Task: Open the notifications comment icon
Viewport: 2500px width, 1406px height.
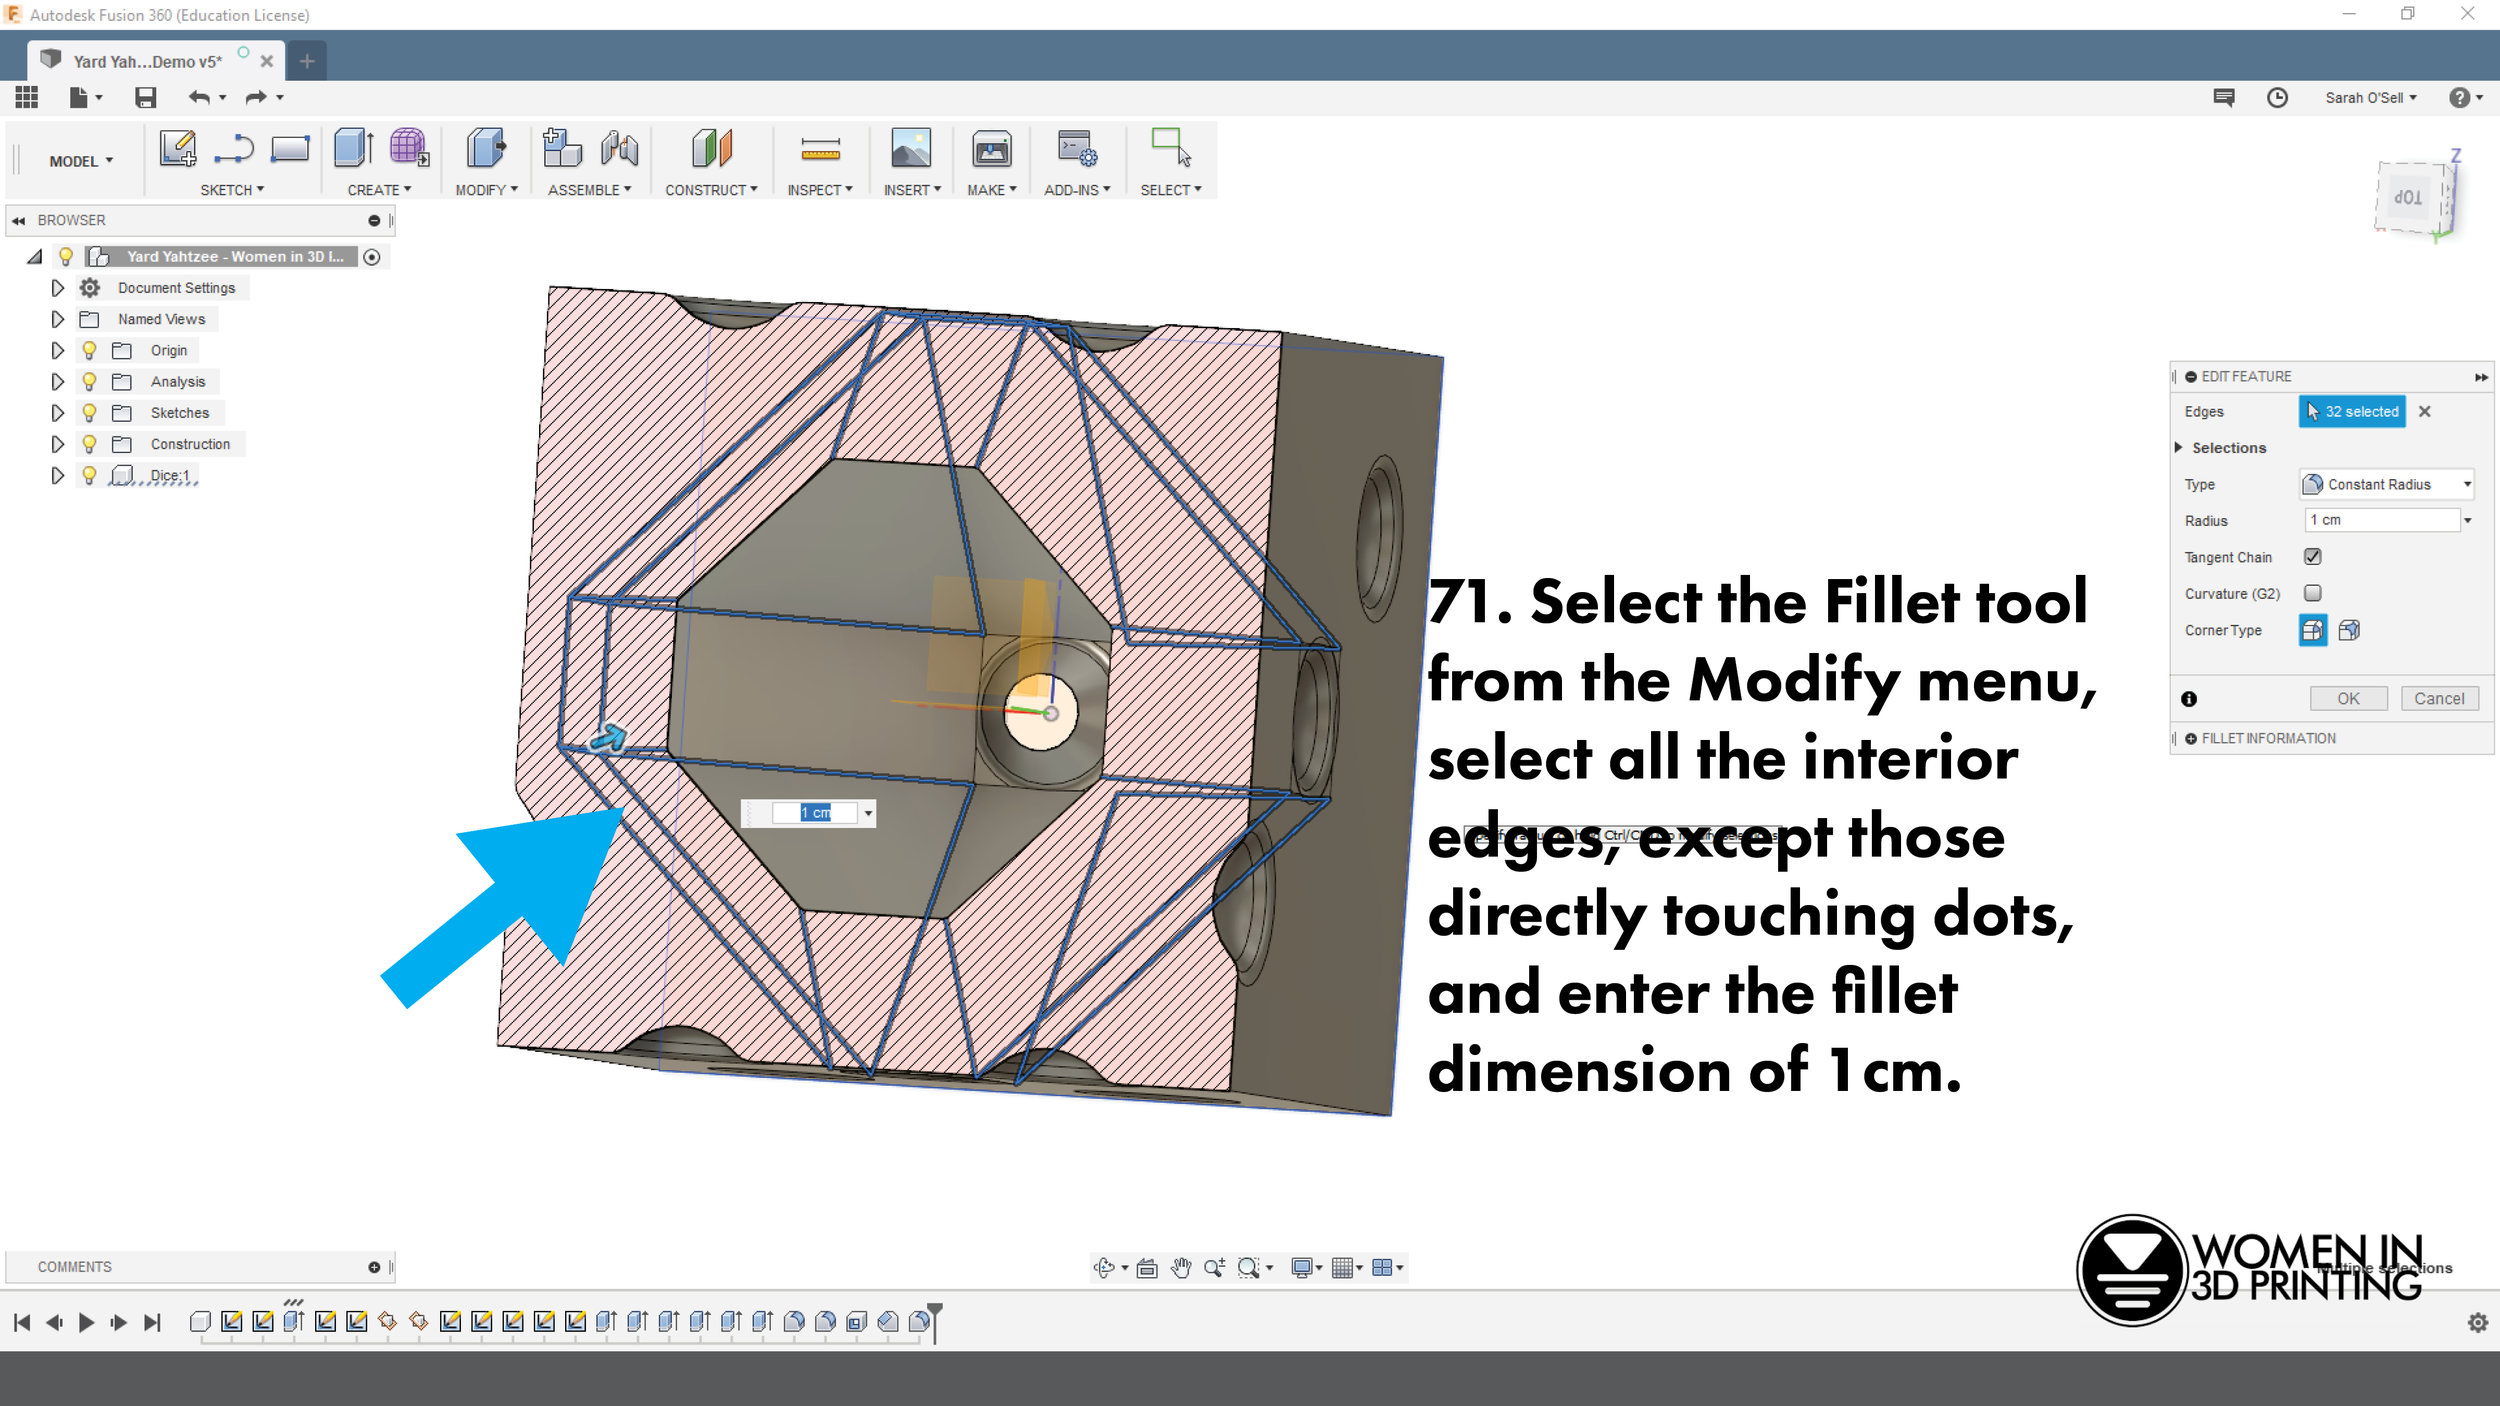Action: (2224, 97)
